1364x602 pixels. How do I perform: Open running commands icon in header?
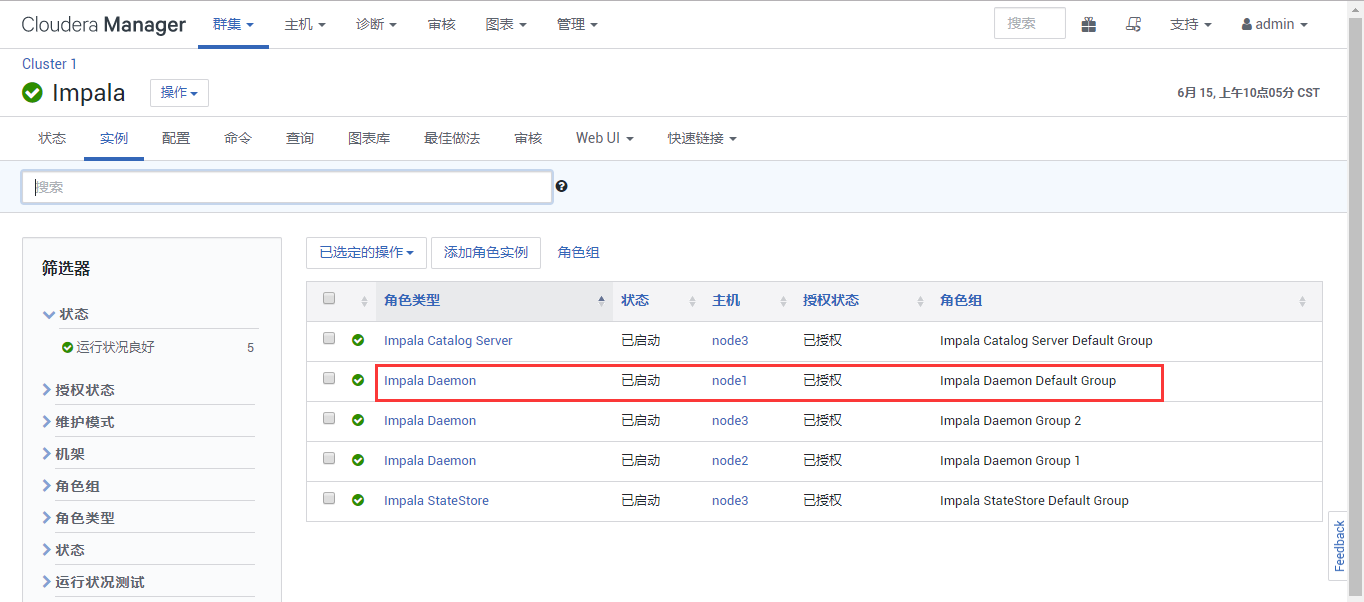click(x=1133, y=24)
